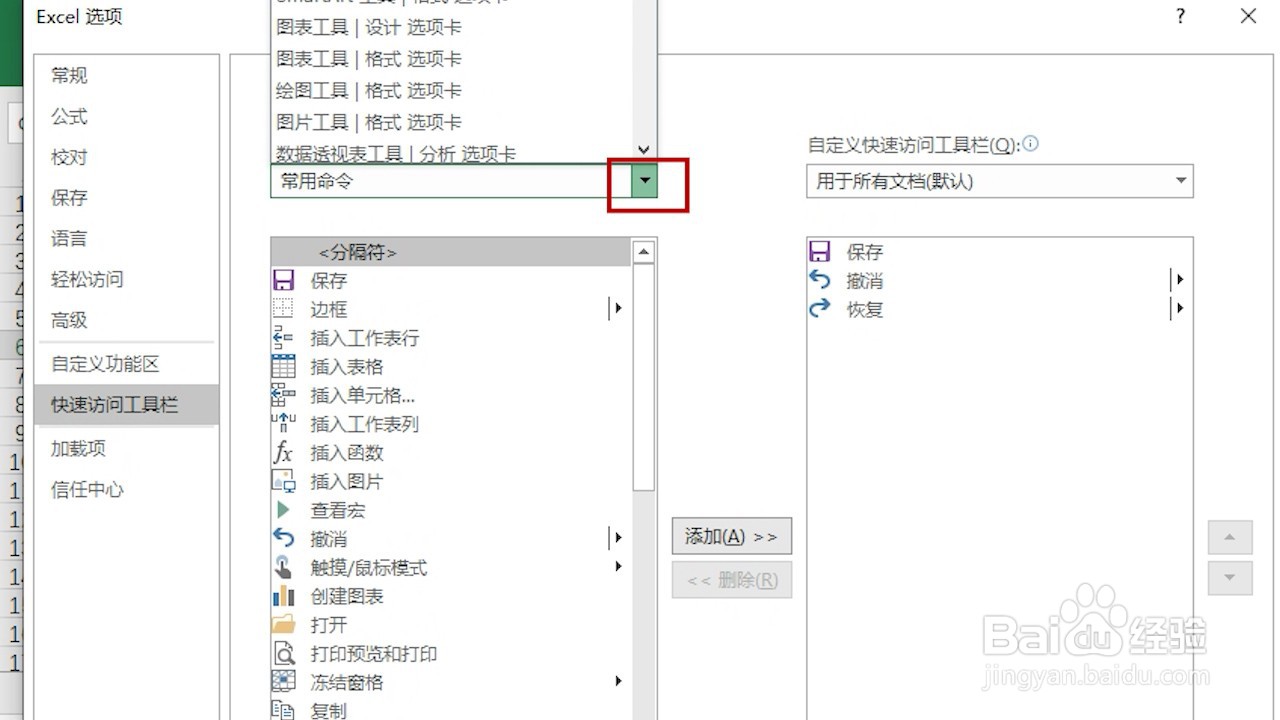Select 撤消 in the Quick Access Toolbar list
The image size is (1280, 720).
866,280
